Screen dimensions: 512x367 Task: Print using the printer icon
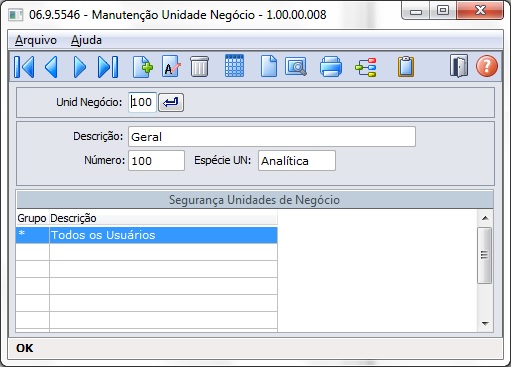click(331, 67)
